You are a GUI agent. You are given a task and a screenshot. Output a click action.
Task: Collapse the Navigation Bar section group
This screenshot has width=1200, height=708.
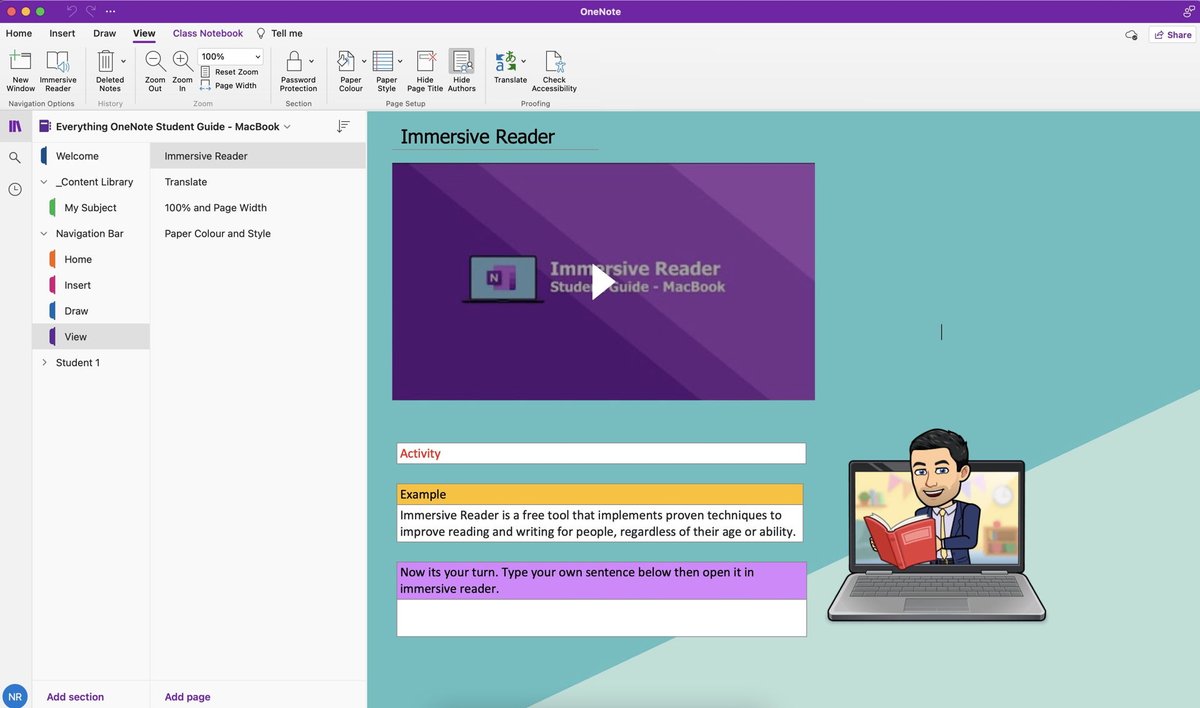coord(44,234)
